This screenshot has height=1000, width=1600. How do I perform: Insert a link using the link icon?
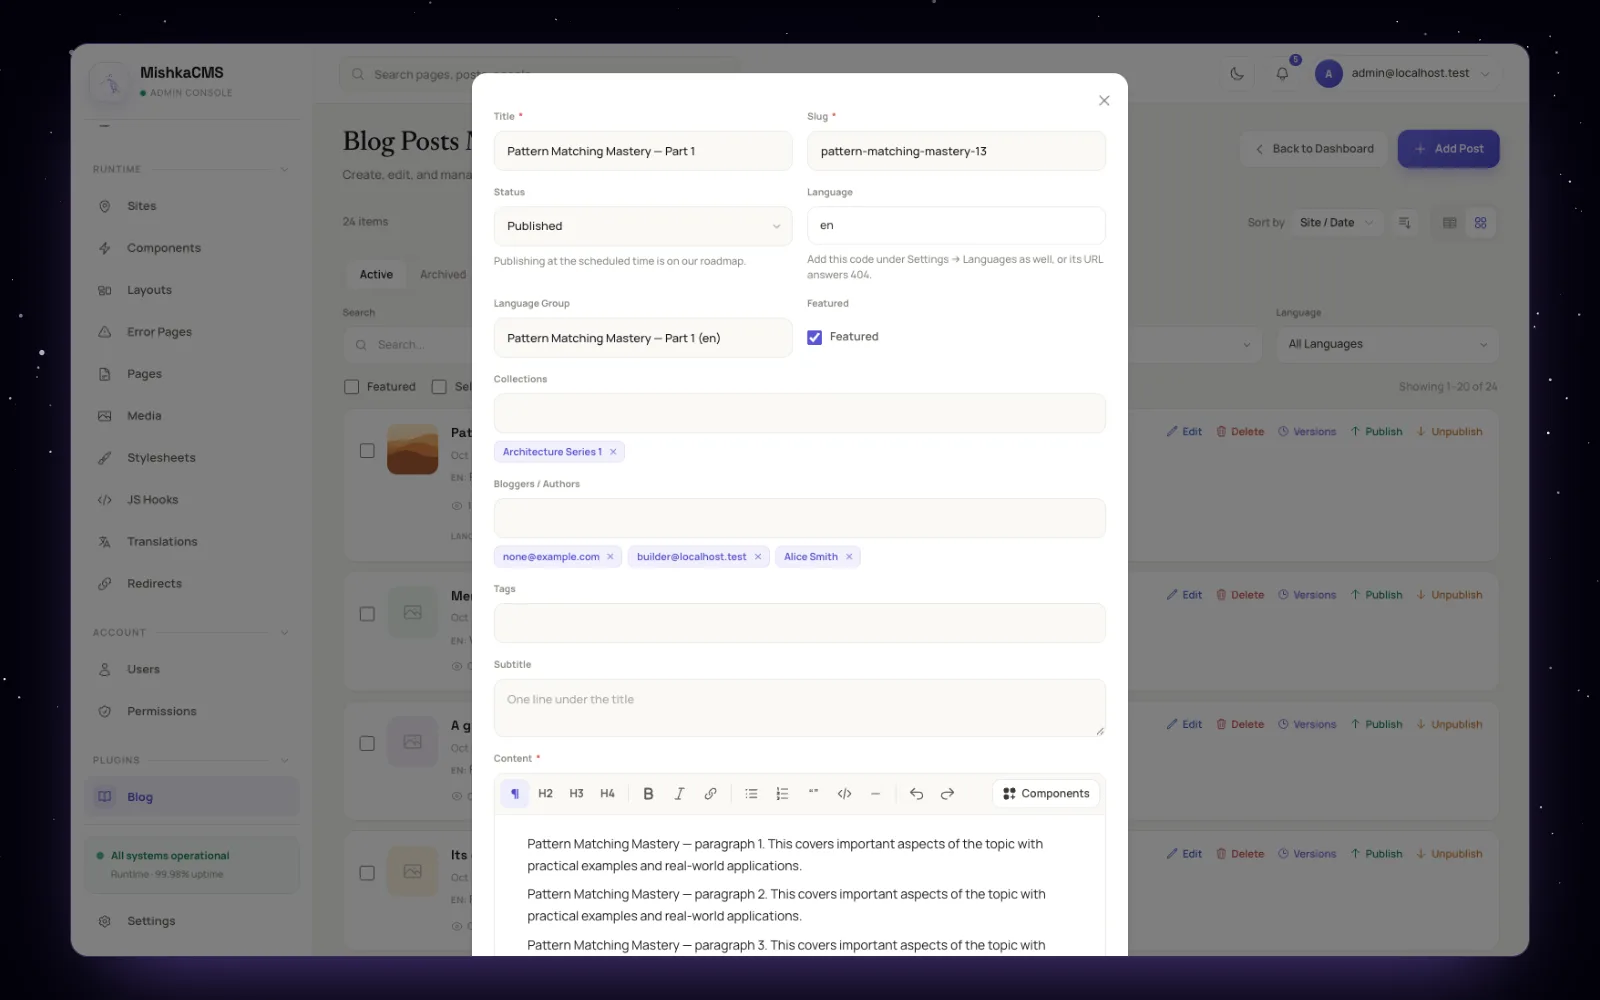tap(710, 794)
